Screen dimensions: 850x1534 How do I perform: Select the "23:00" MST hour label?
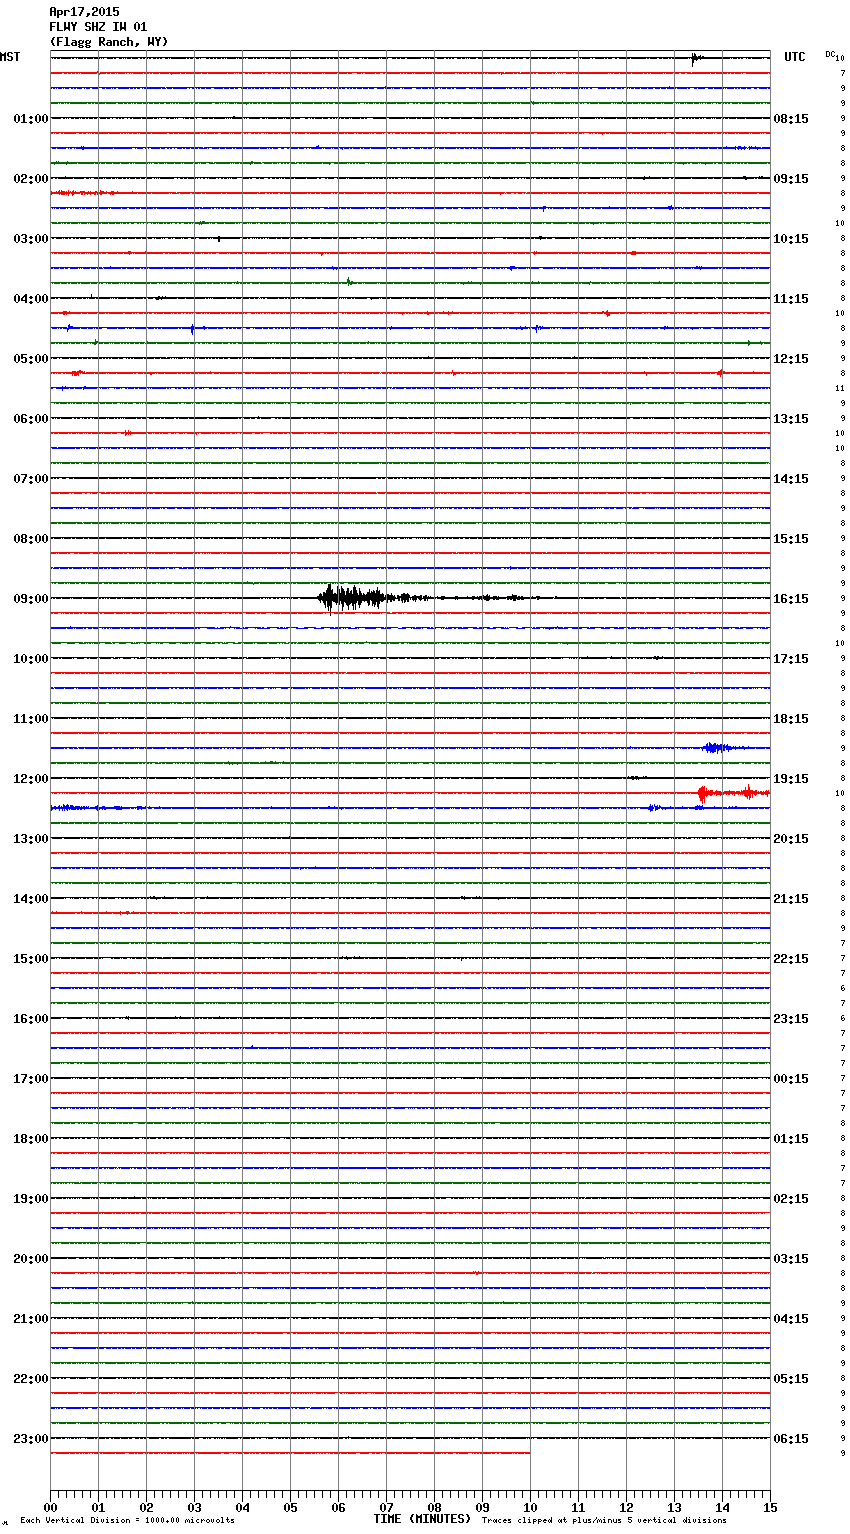point(31,1439)
